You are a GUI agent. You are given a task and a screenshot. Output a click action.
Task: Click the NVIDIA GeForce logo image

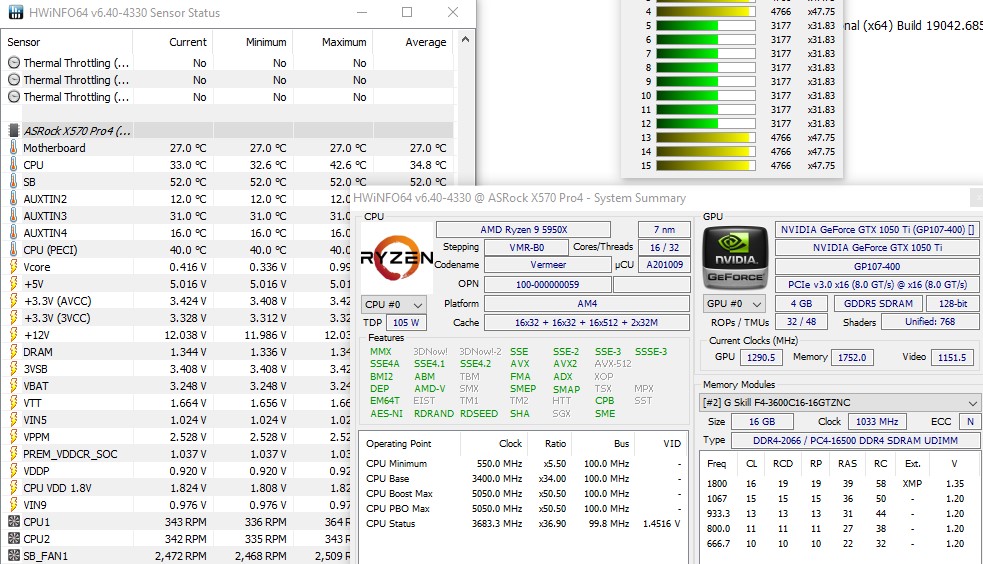[x=735, y=257]
